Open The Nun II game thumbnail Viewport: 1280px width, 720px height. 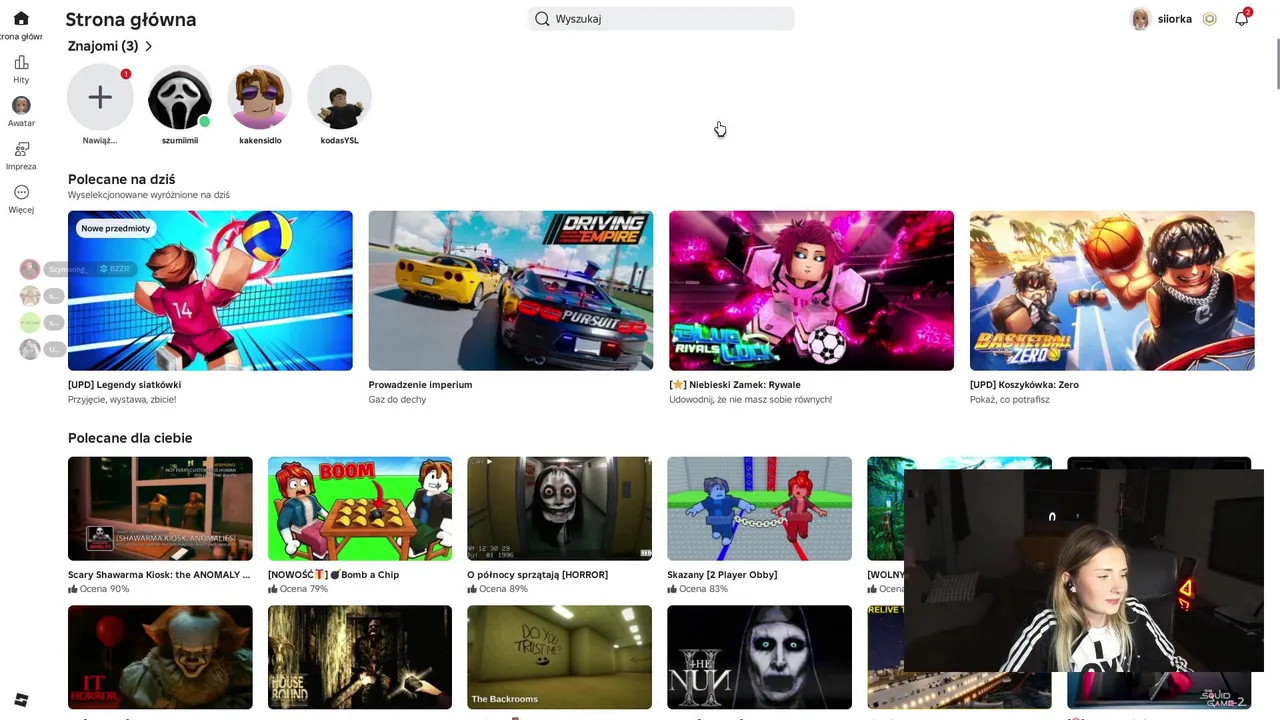[759, 657]
